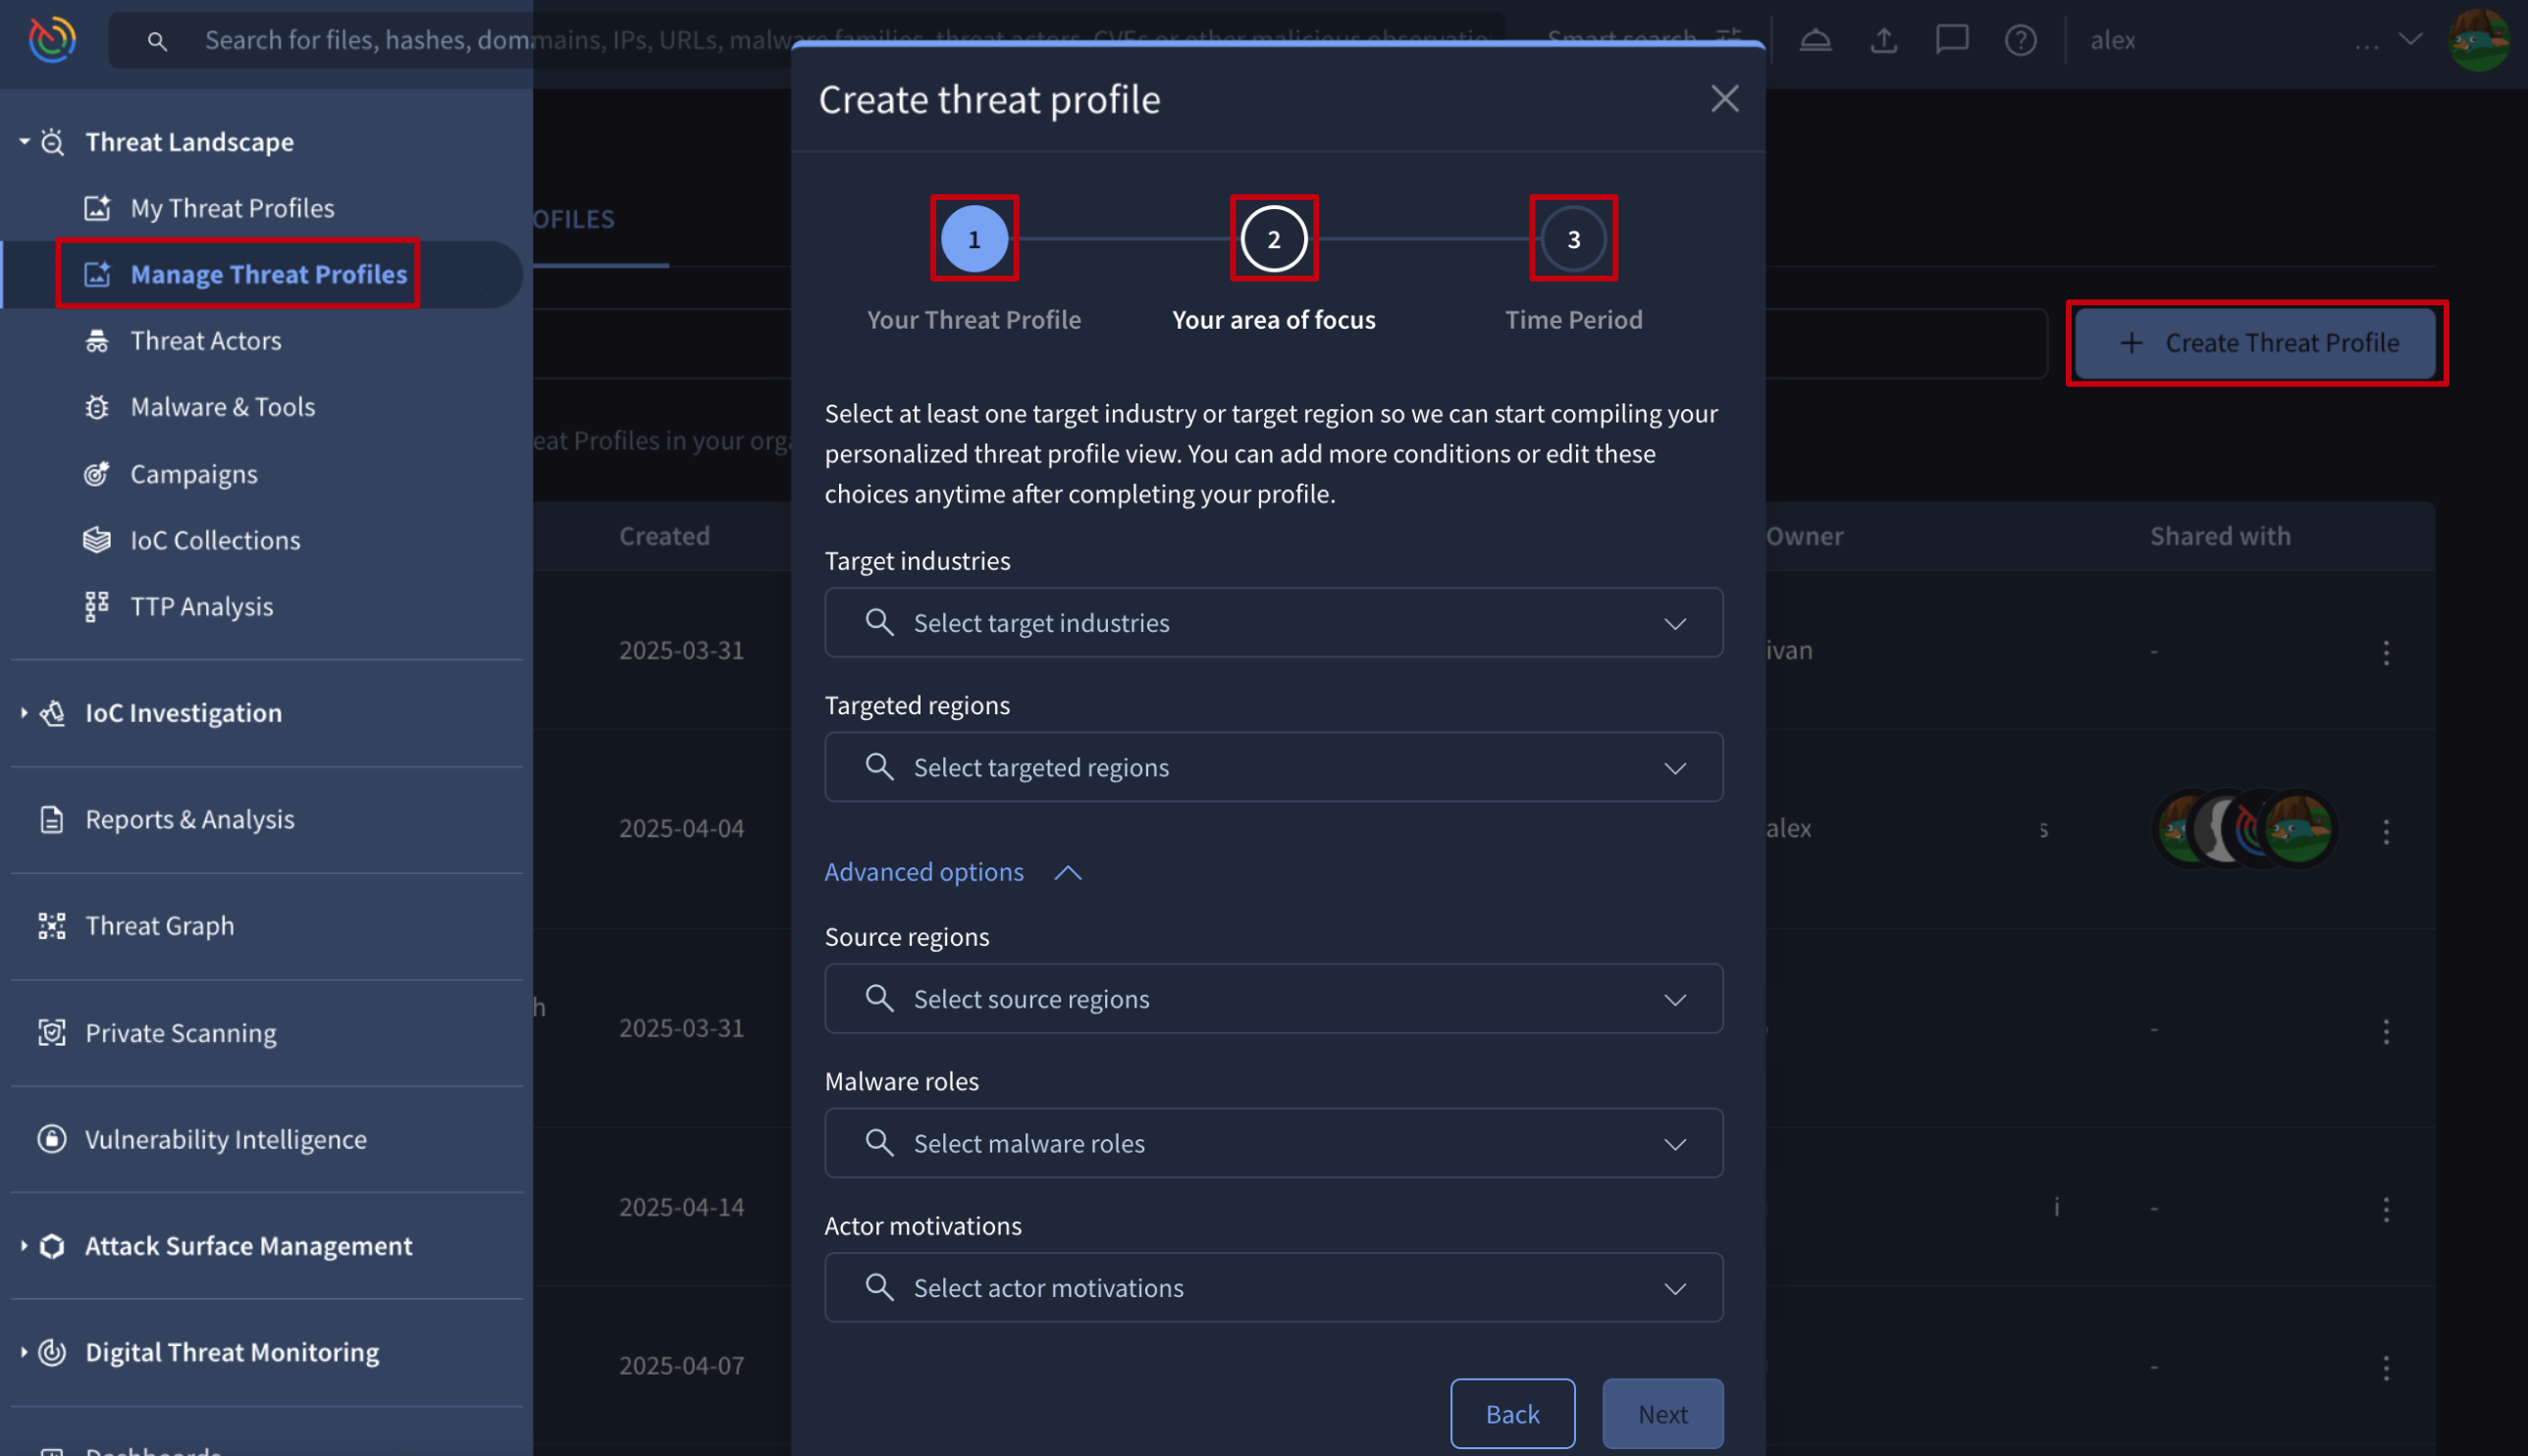Click the Vulnerability Intelligence lock icon
Screen dimensions: 2528x1456
[x=52, y=1139]
